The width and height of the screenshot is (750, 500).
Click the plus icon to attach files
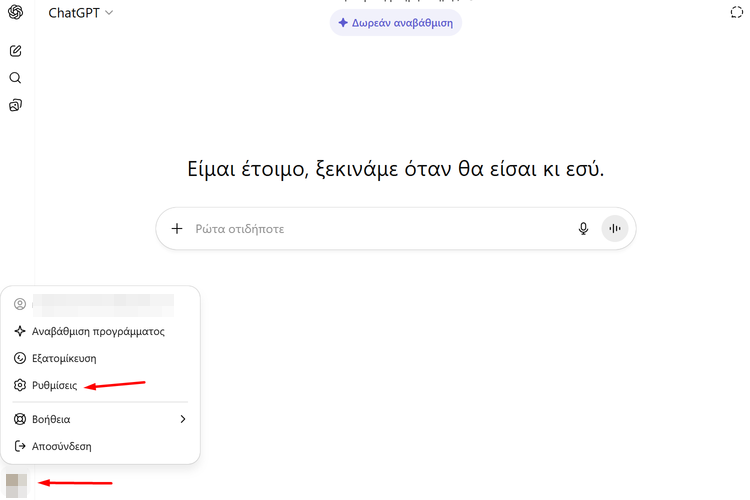(177, 229)
